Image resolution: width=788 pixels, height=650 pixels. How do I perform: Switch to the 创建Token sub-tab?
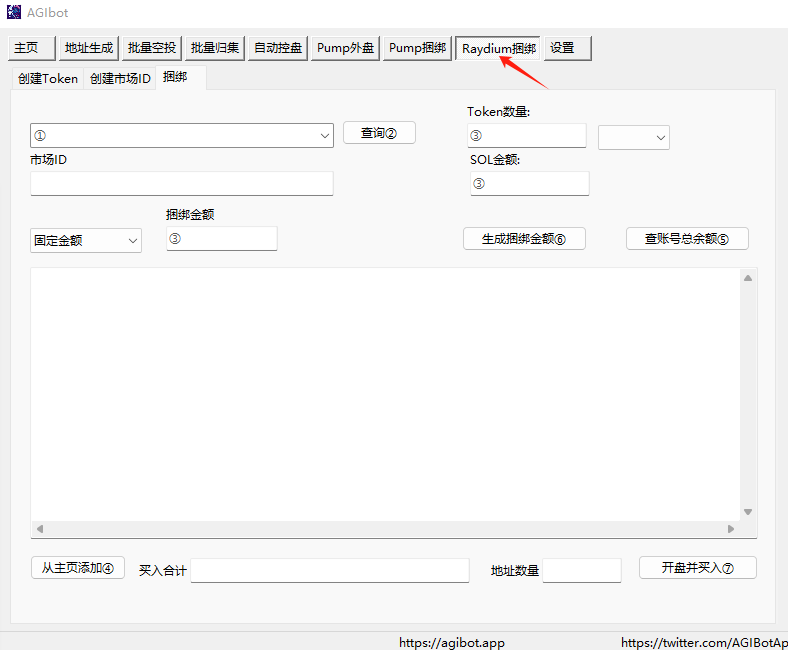point(48,79)
